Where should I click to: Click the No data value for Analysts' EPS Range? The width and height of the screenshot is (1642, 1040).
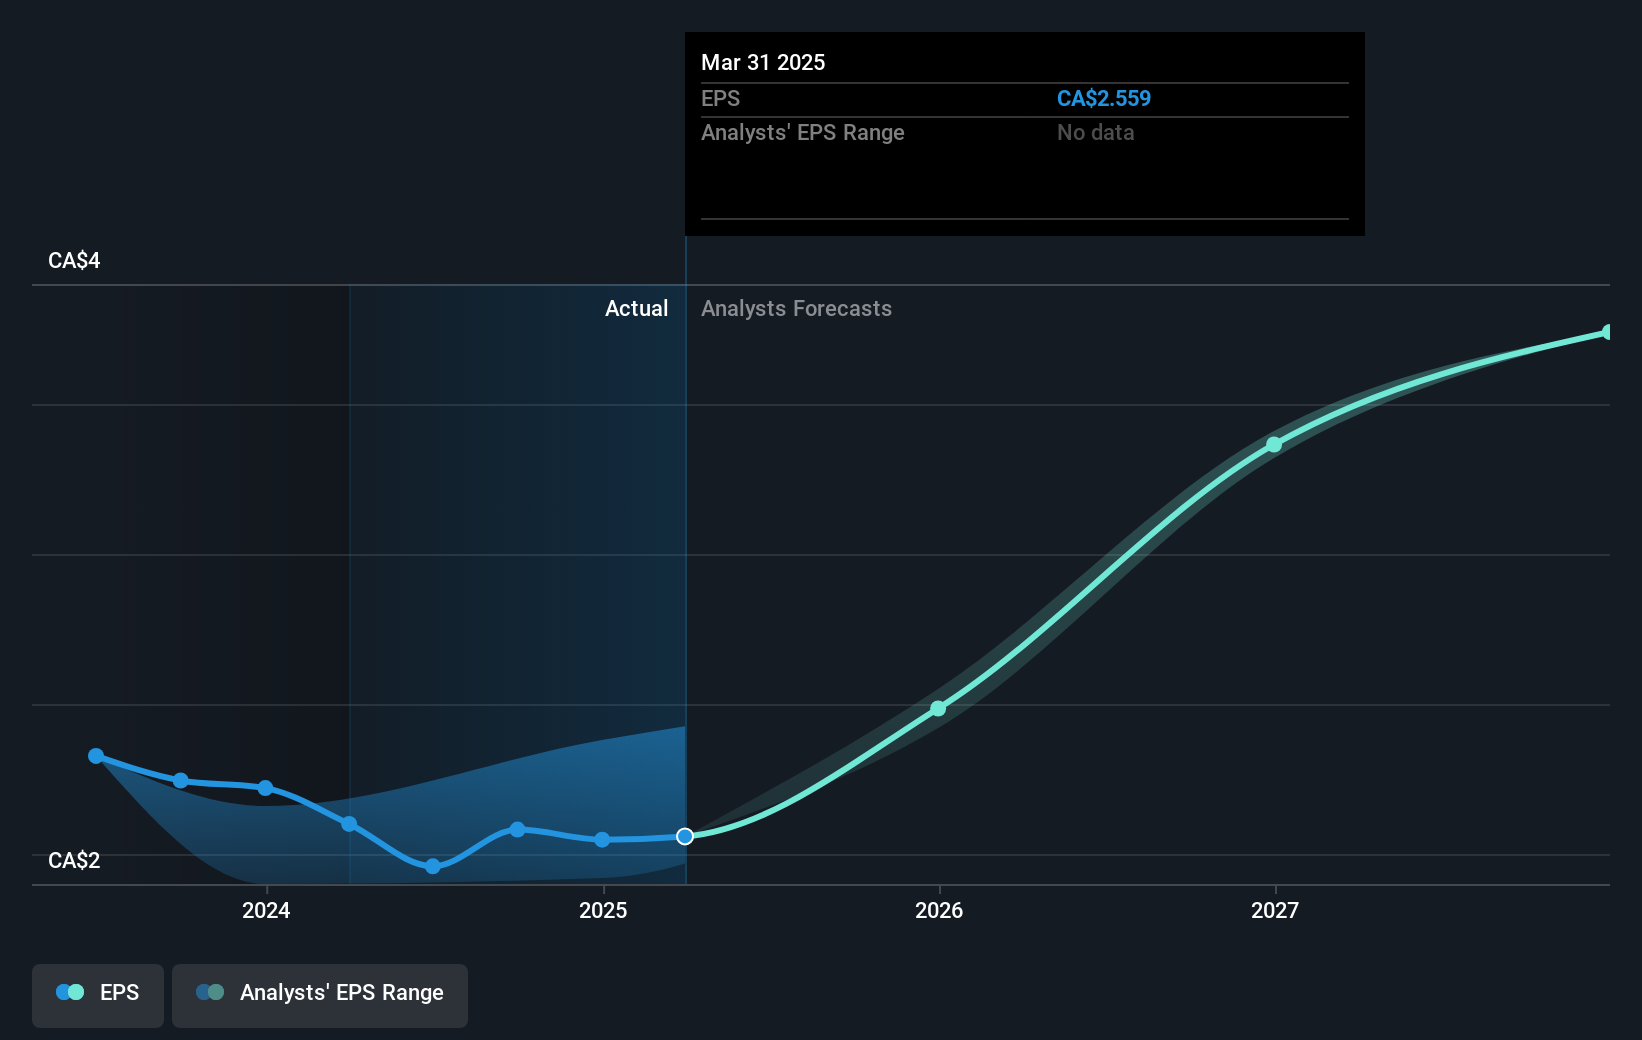[1095, 132]
